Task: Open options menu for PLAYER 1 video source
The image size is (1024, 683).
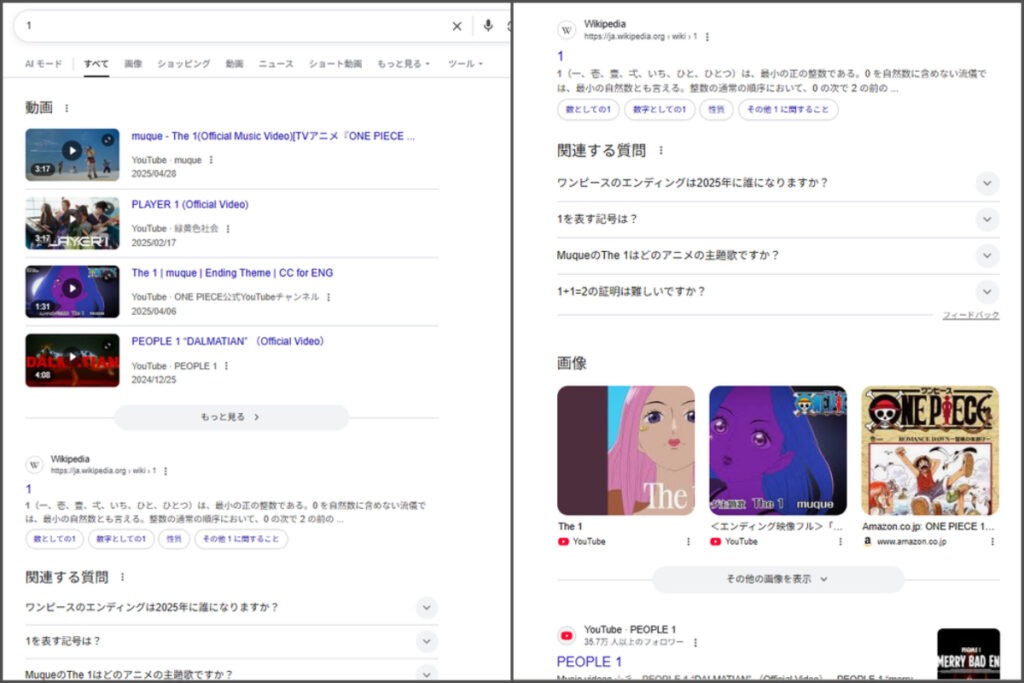Action: [228, 228]
